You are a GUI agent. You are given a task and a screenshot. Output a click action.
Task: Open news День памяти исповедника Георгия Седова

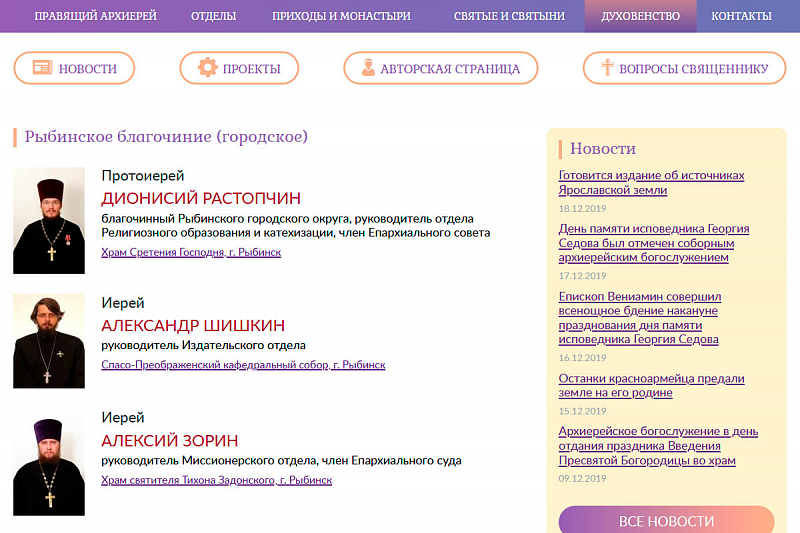point(654,243)
